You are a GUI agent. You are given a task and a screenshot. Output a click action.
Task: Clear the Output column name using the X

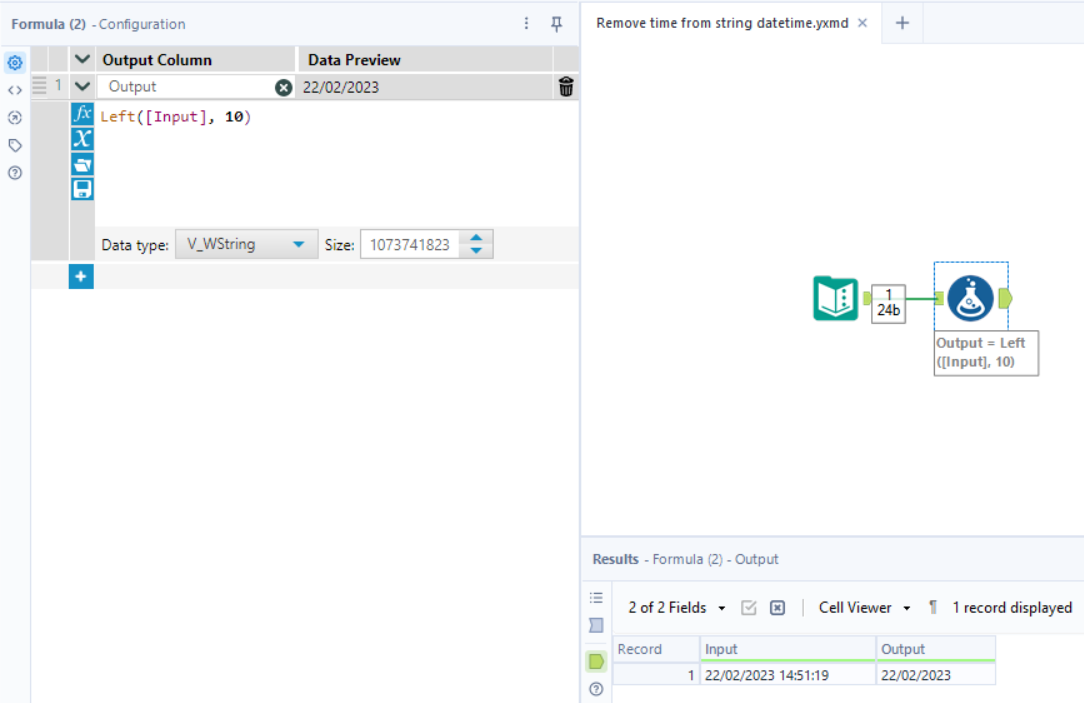[282, 87]
